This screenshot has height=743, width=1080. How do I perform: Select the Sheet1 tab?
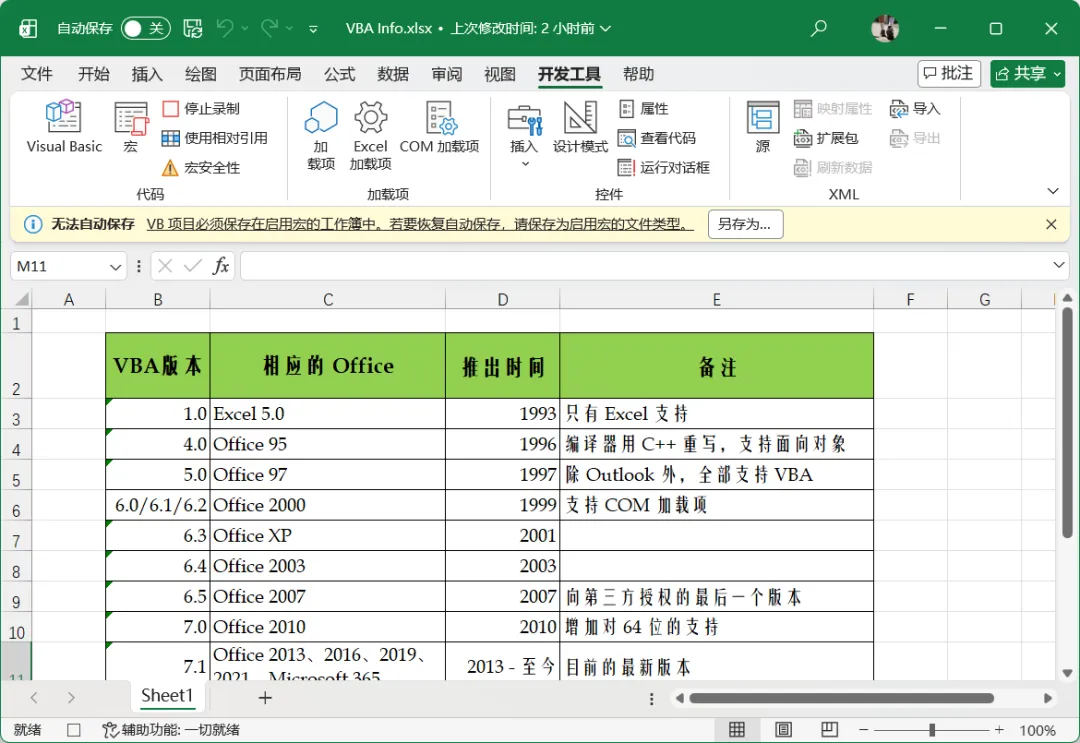(x=167, y=696)
